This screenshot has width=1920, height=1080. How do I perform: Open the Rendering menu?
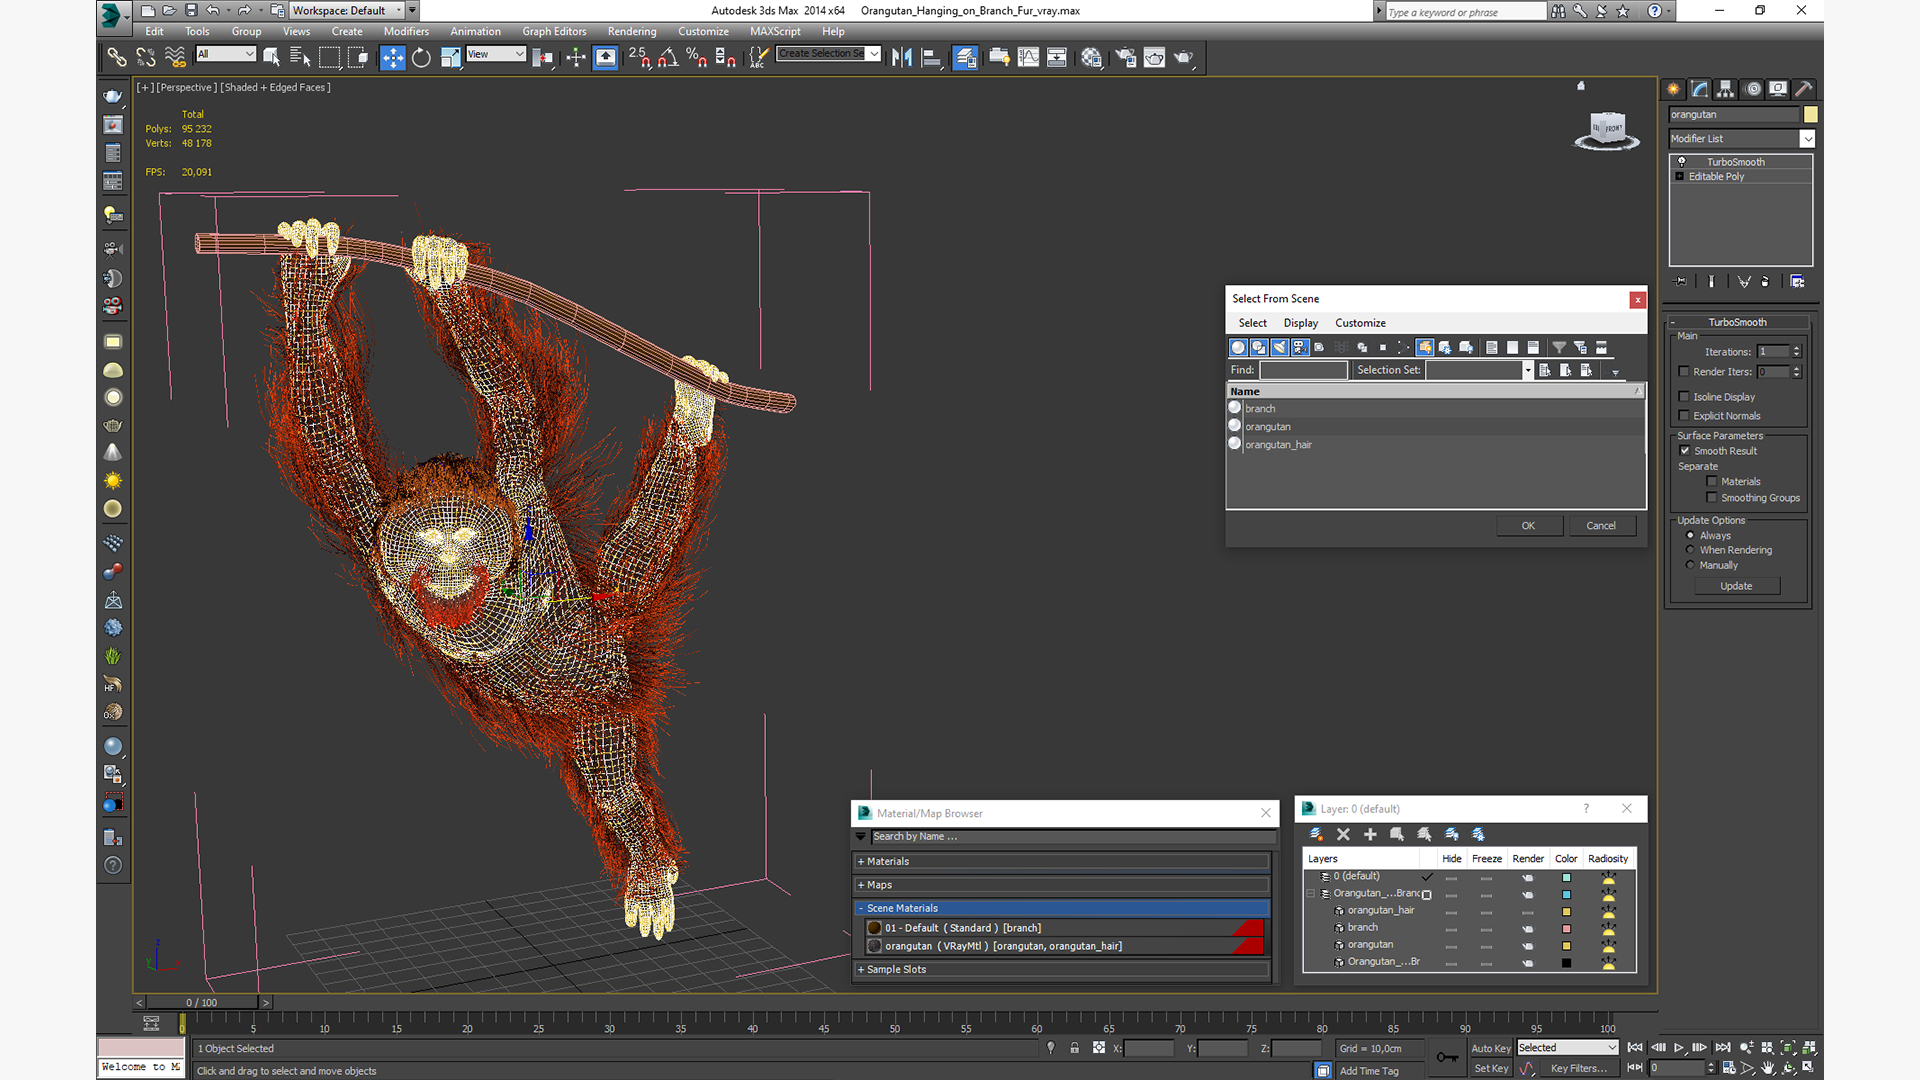pyautogui.click(x=632, y=31)
